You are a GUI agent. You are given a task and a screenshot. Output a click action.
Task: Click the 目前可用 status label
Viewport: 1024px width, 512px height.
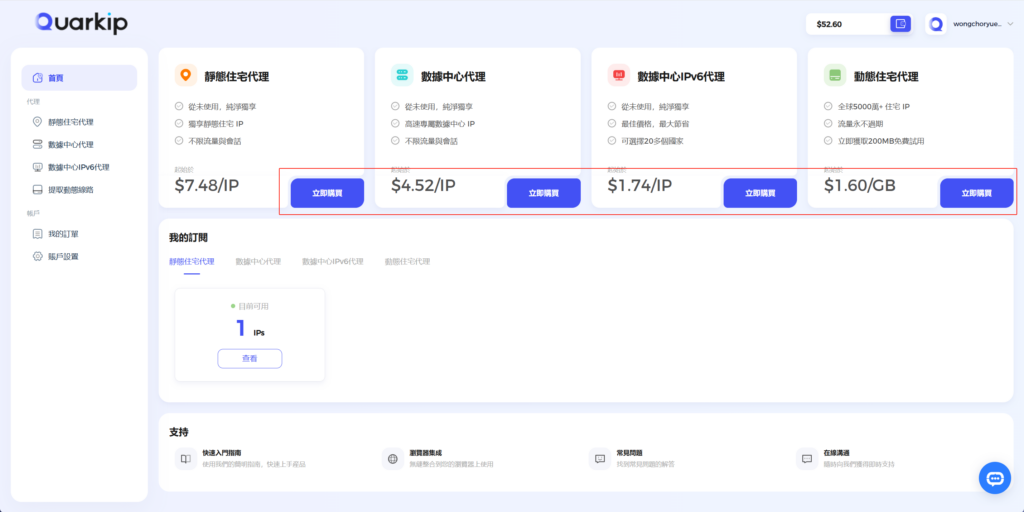click(x=253, y=306)
